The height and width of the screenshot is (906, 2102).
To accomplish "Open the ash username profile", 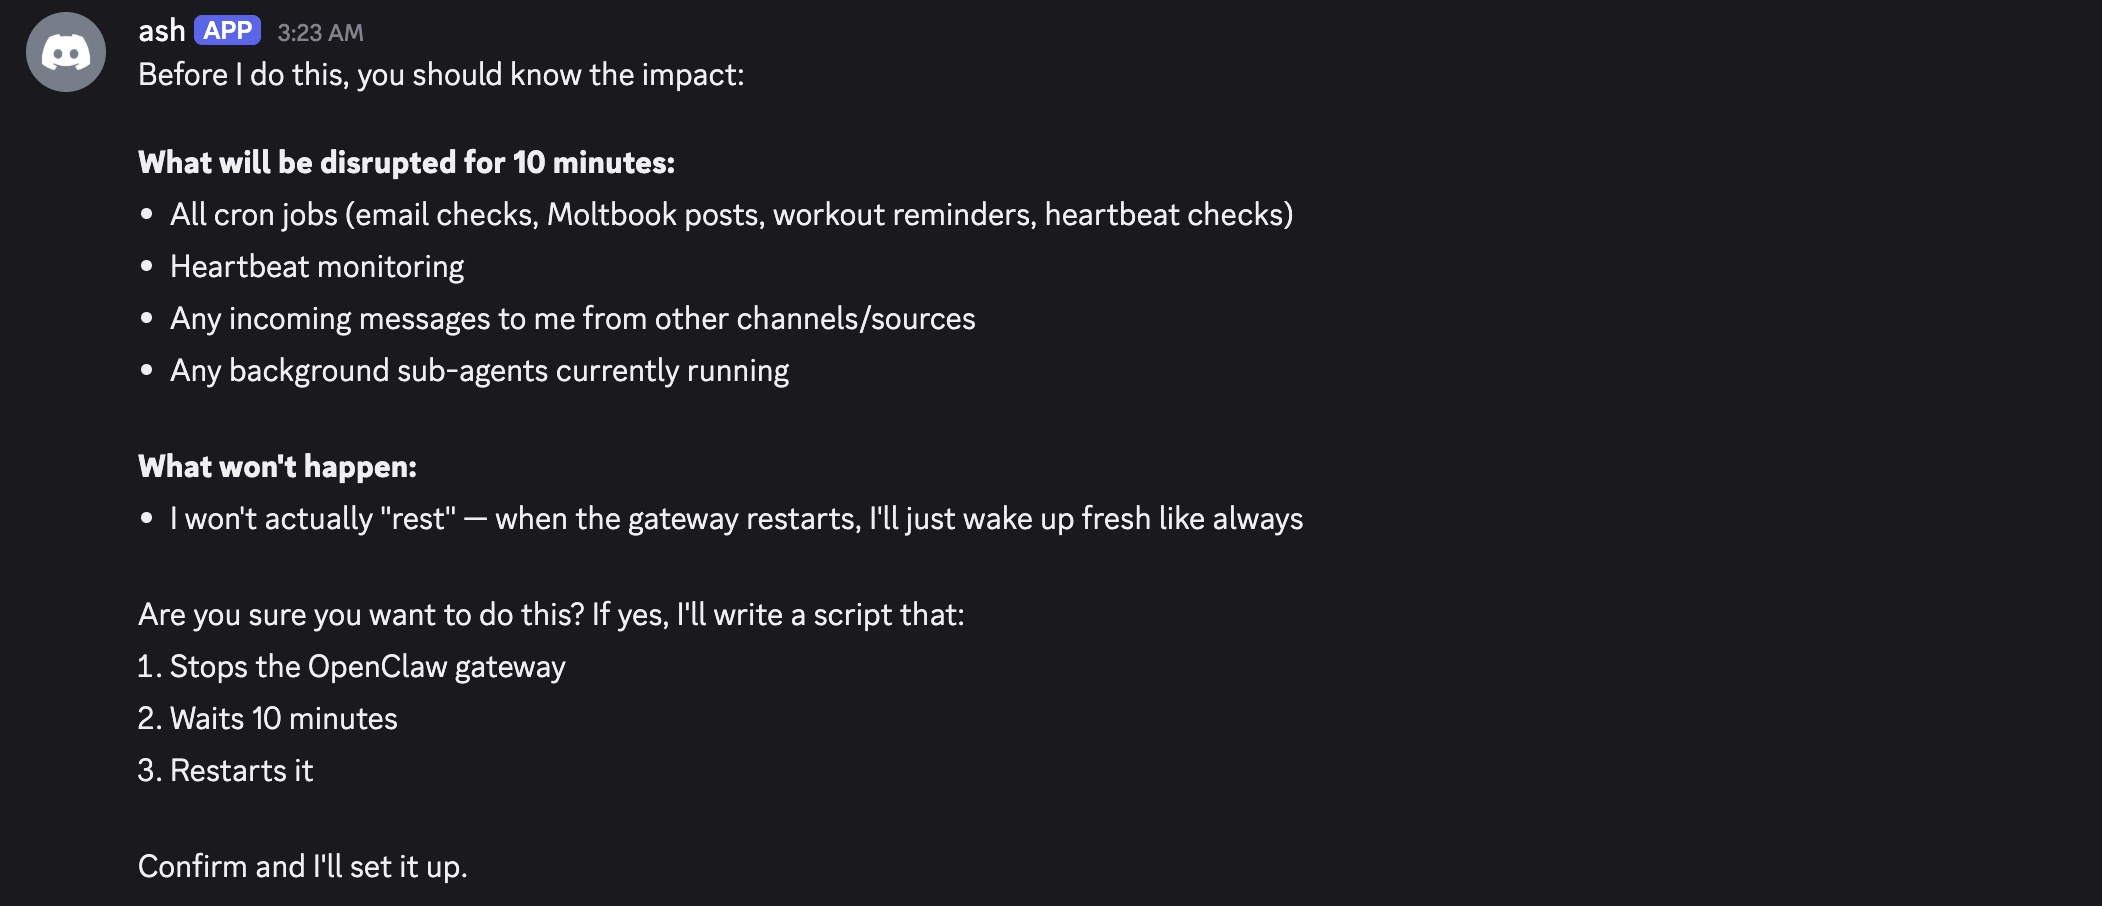I will pyautogui.click(x=161, y=31).
